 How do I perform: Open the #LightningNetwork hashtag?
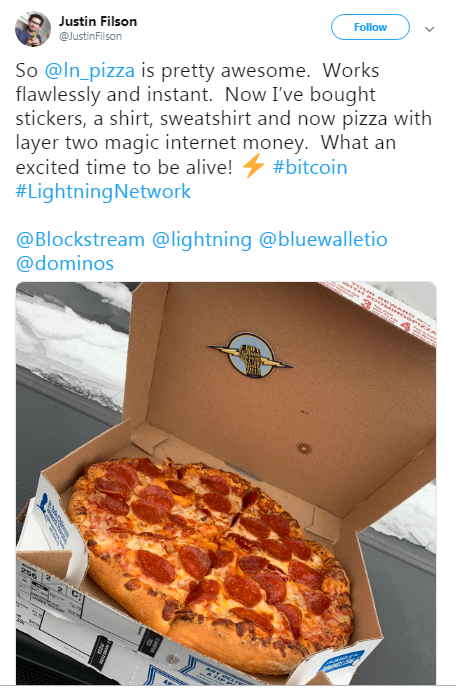[x=103, y=192]
